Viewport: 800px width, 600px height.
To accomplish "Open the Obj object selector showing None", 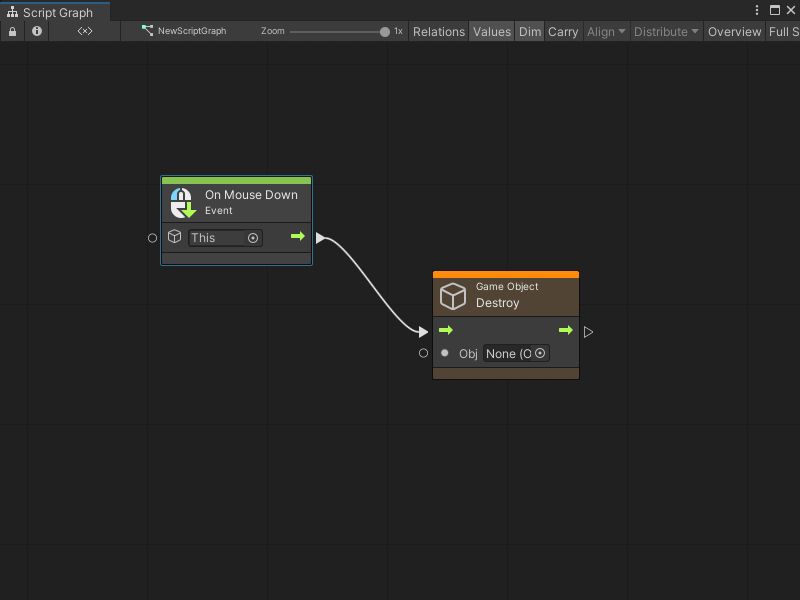I will point(541,353).
